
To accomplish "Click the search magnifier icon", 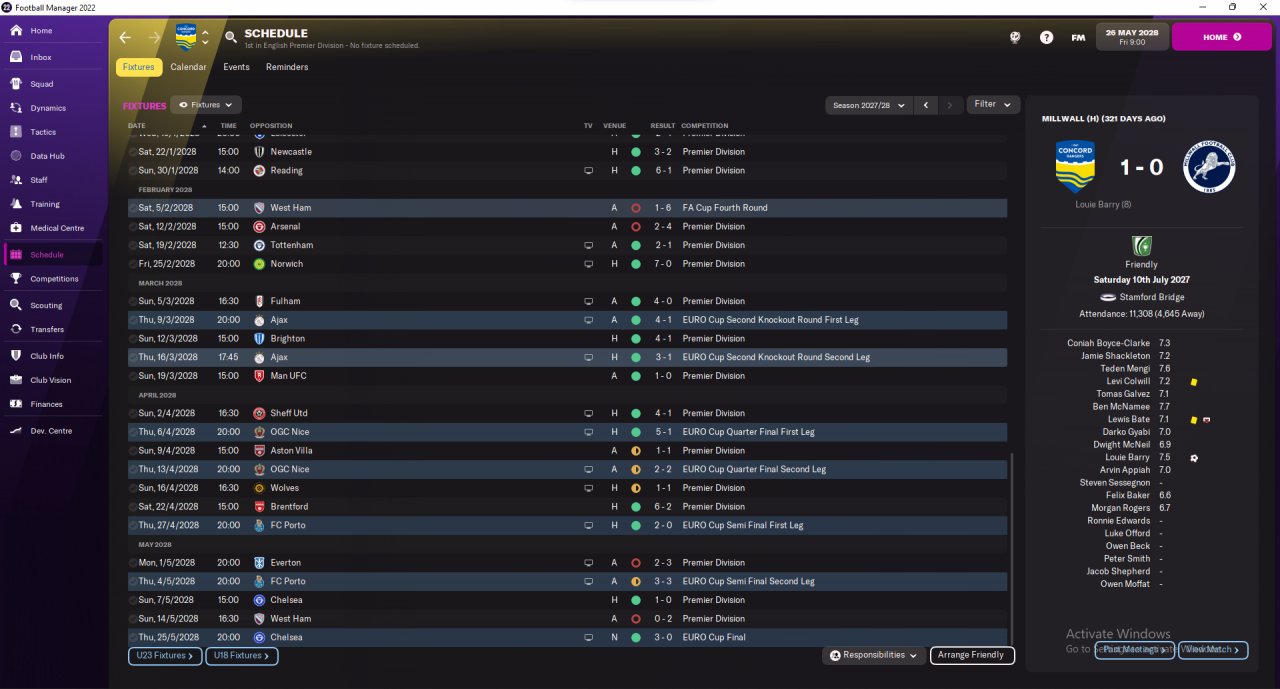I will (231, 37).
